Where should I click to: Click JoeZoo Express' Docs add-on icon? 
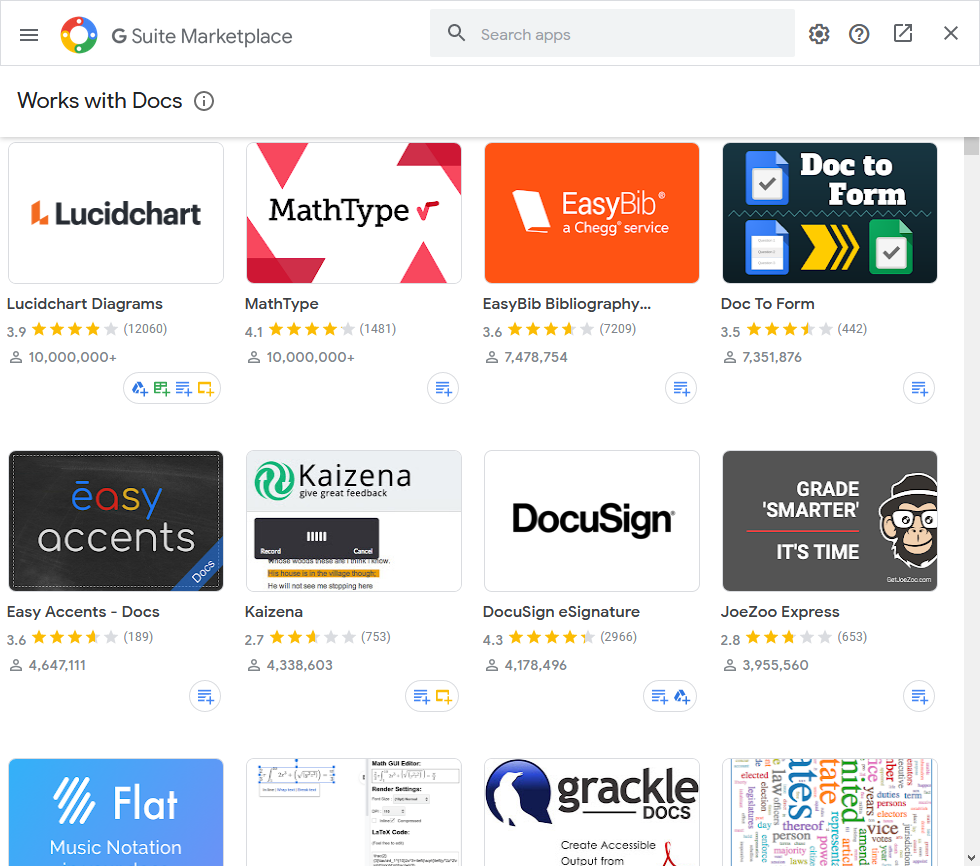(919, 697)
